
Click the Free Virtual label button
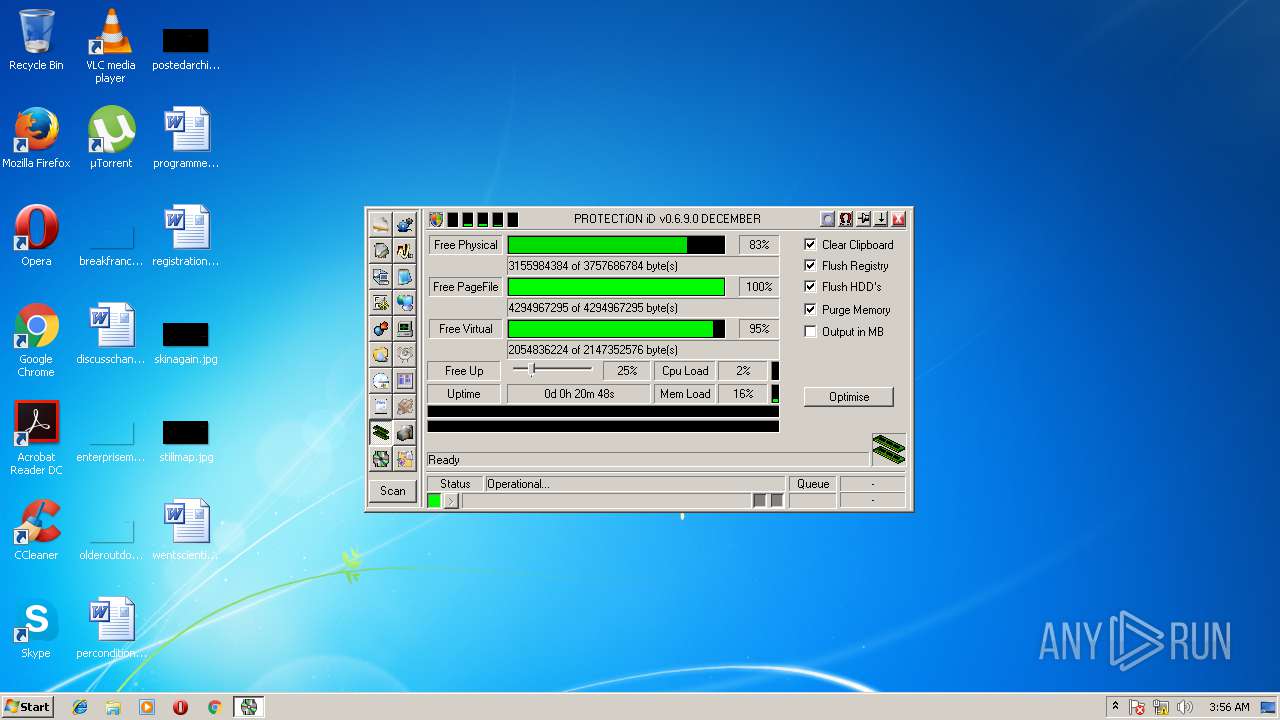pos(465,329)
